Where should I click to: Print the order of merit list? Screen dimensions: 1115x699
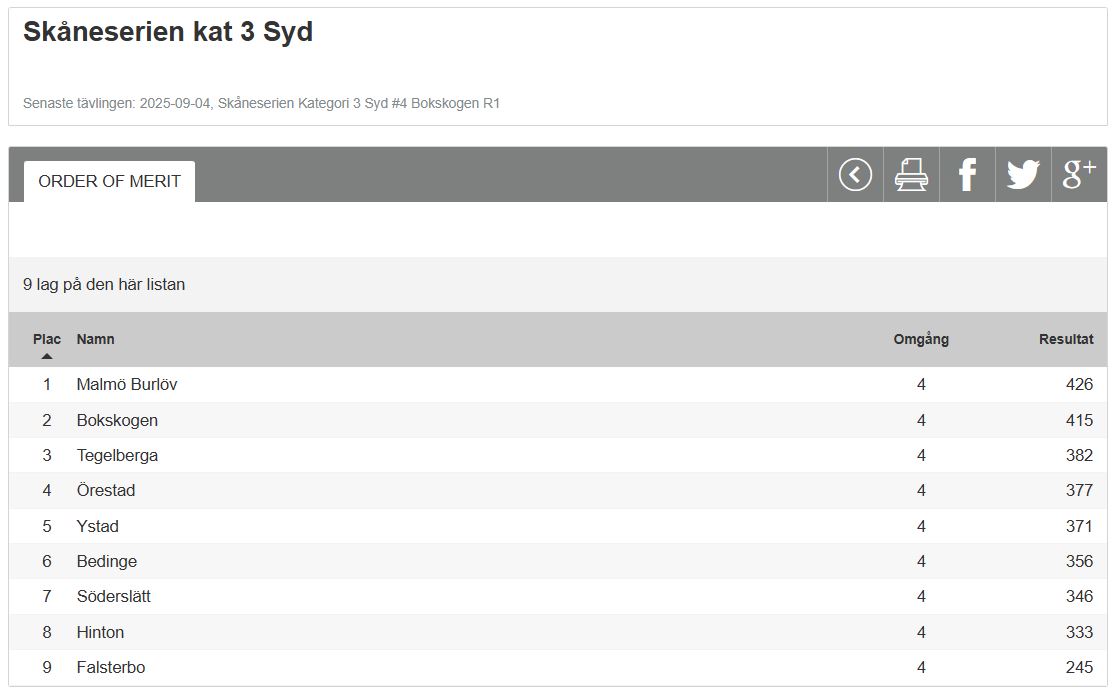(911, 175)
